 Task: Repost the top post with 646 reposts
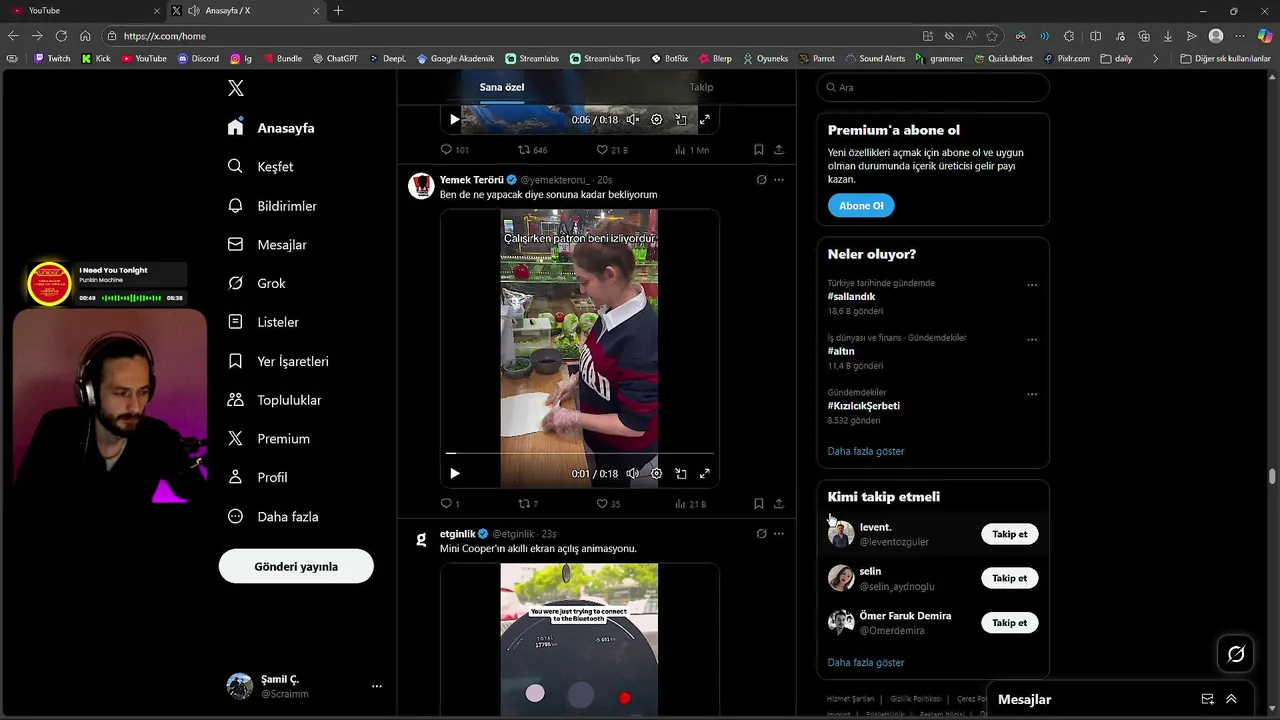[x=532, y=150]
